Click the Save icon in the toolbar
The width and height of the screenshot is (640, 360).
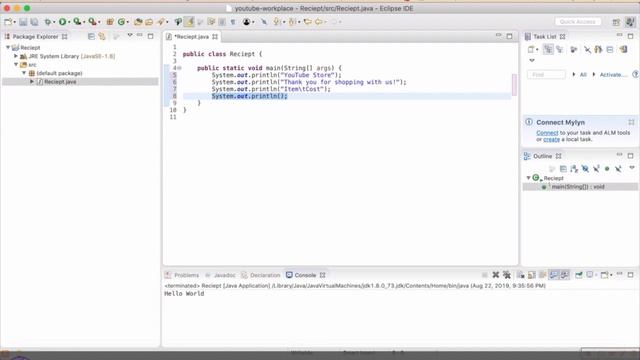(23, 22)
